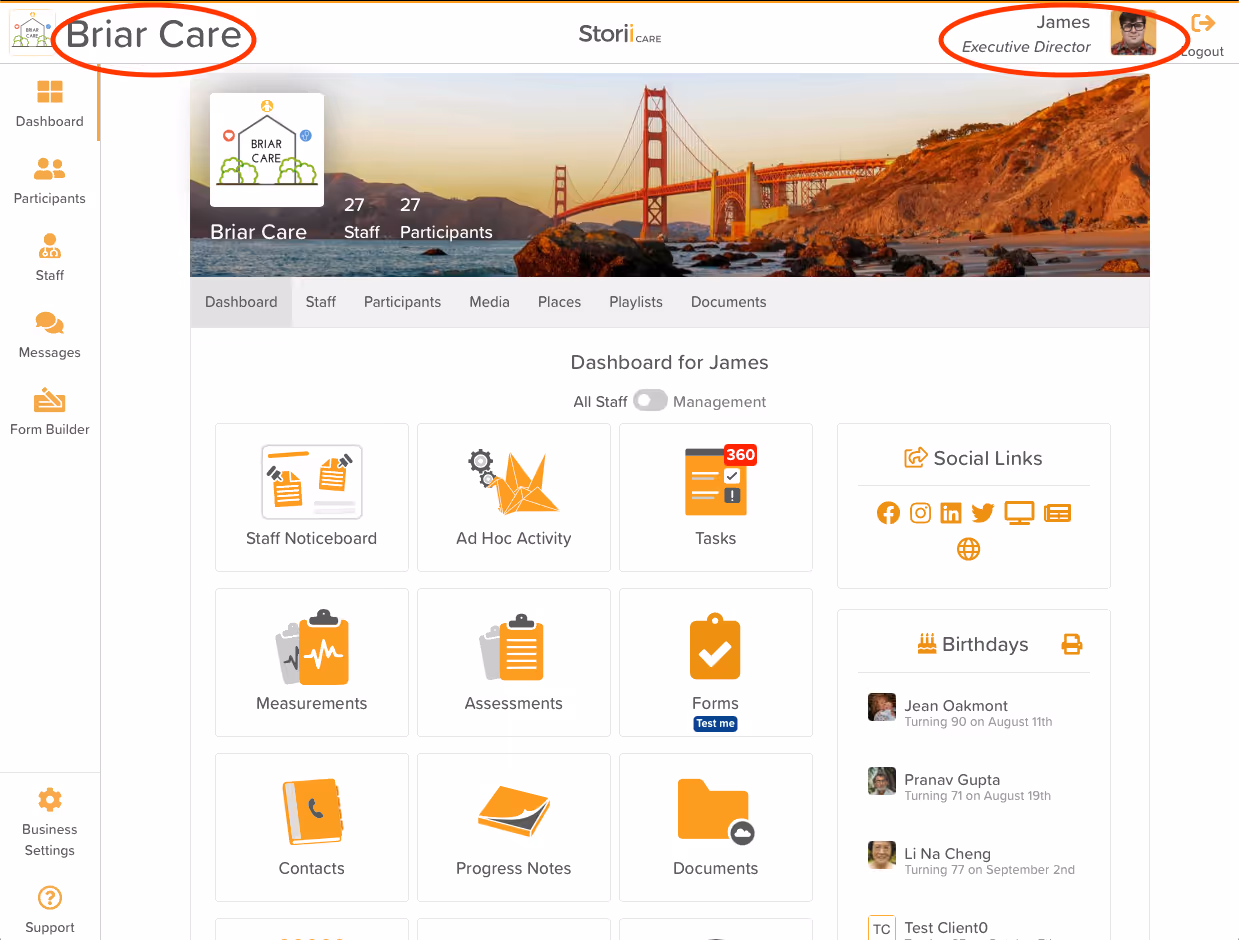Open Form Builder in the sidebar
Screen dimensions: 1239x940
[50, 412]
